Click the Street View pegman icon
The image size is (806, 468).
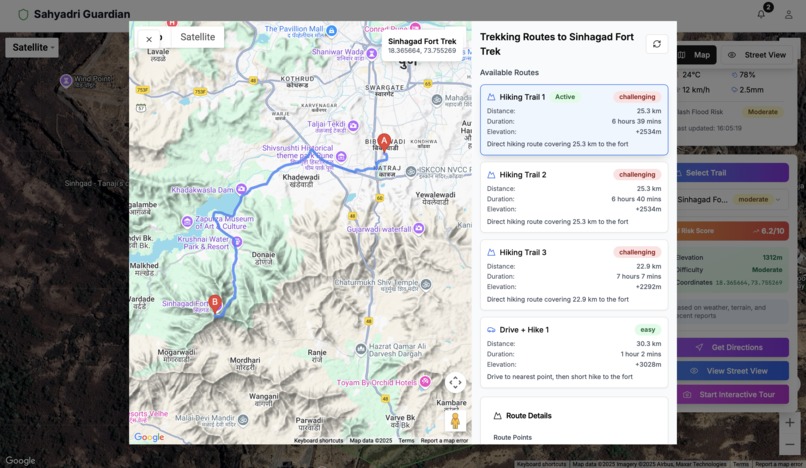click(x=455, y=421)
